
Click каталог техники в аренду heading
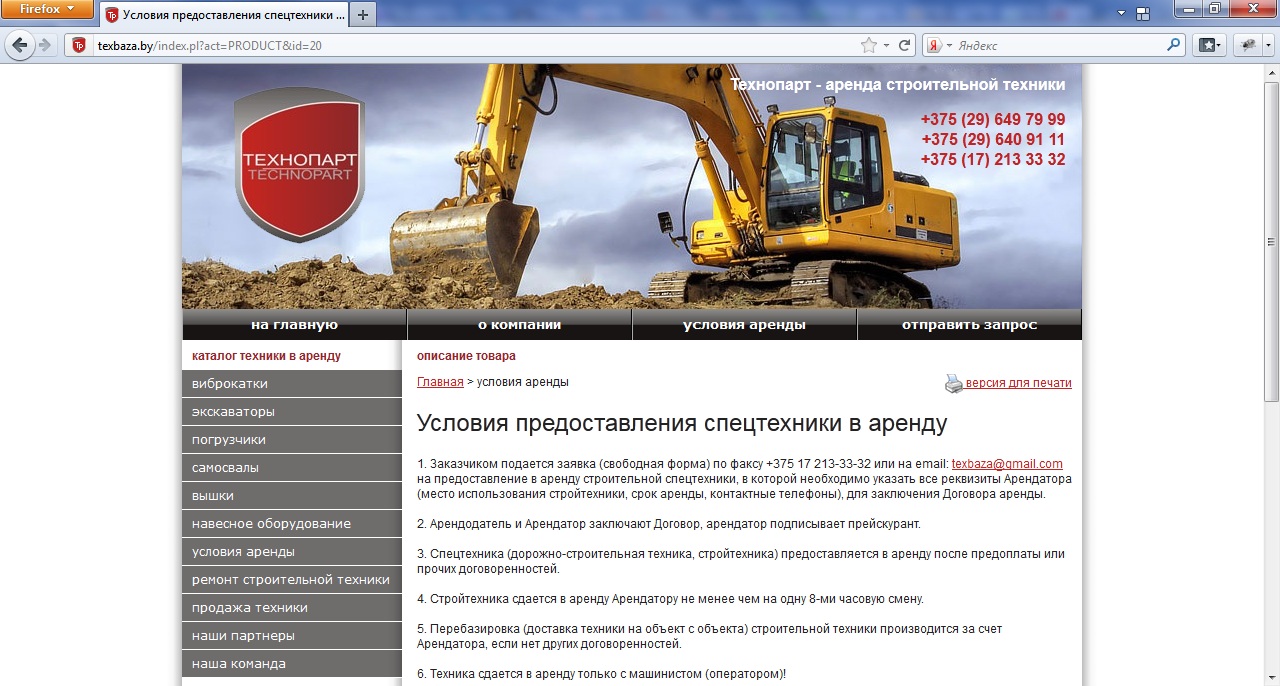tap(266, 356)
